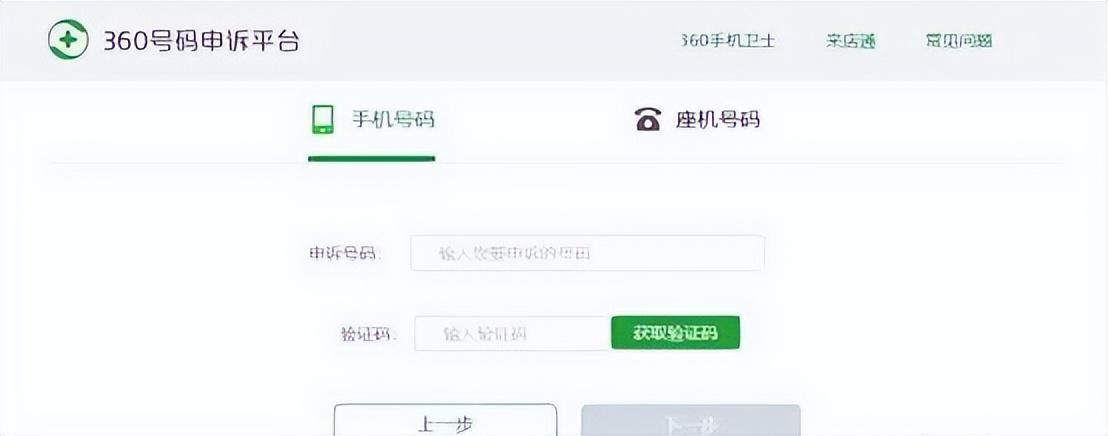Click the landline telephone icon beside 座机号码
The height and width of the screenshot is (436, 1108).
click(x=648, y=120)
